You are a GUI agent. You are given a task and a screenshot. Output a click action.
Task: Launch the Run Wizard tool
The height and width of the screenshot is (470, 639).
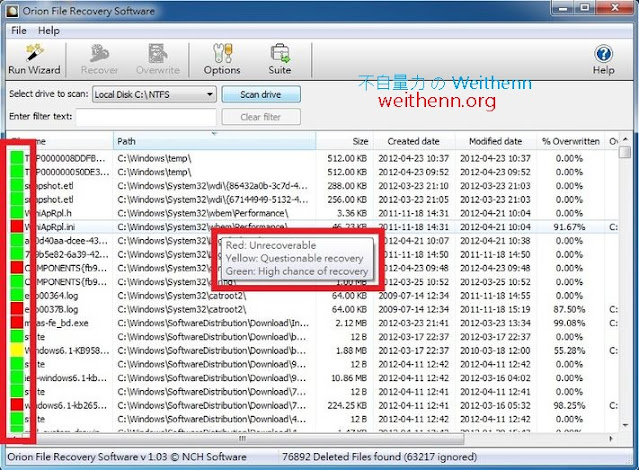click(35, 60)
